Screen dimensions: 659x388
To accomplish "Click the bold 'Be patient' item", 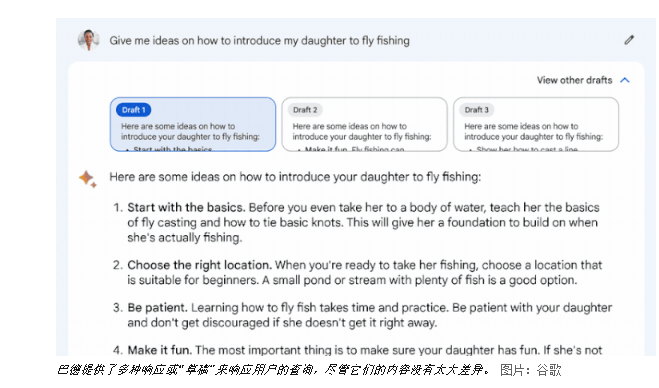I will click(x=157, y=308).
